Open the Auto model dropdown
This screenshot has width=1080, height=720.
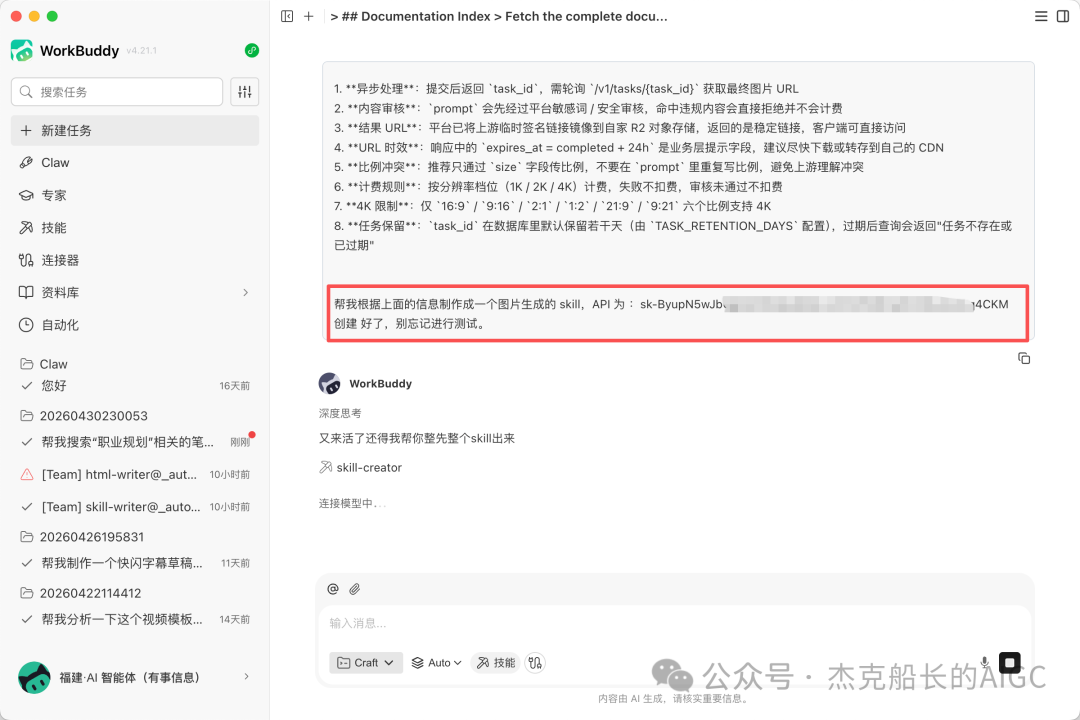pos(437,663)
